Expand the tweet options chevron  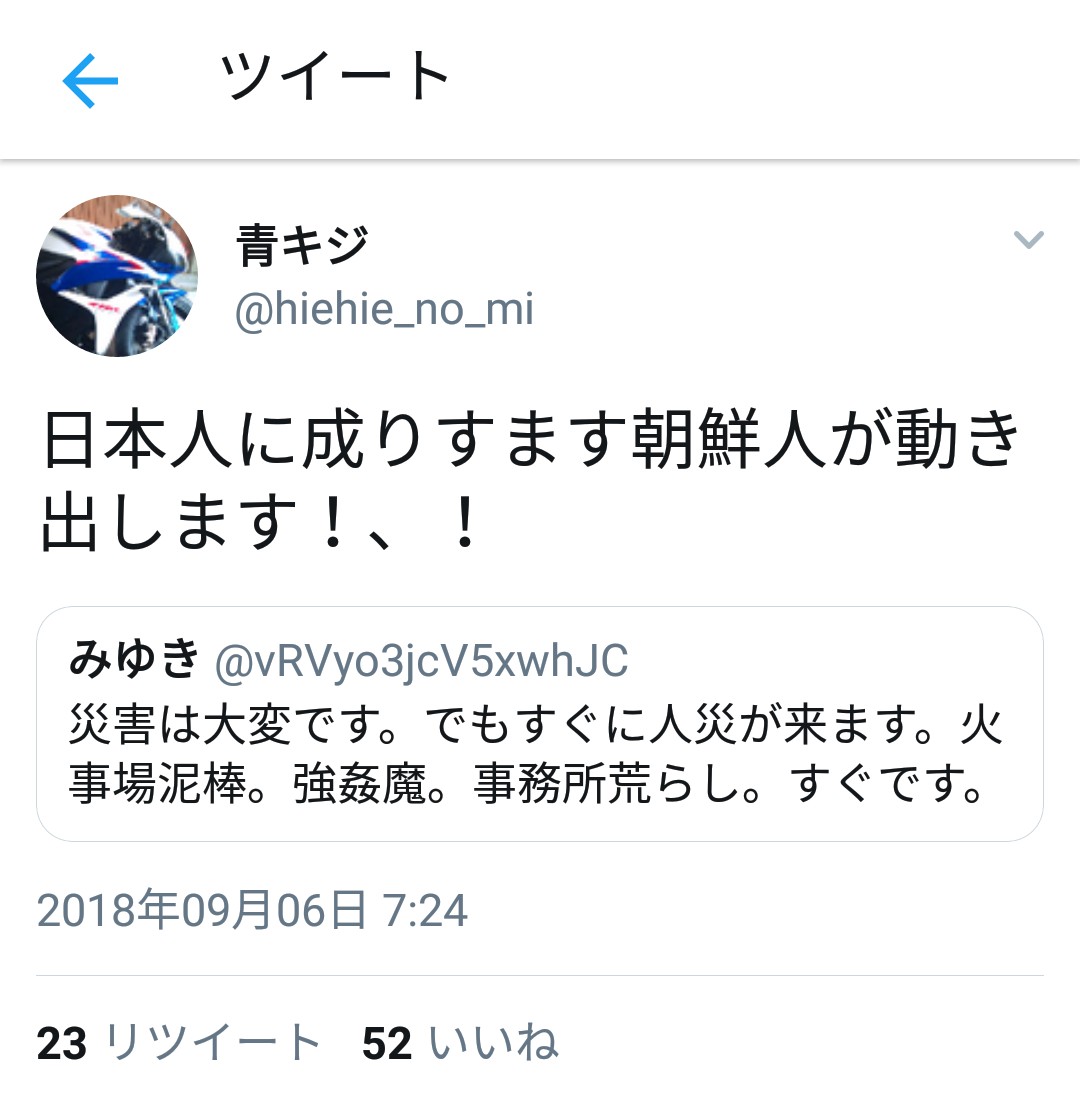point(1028,240)
